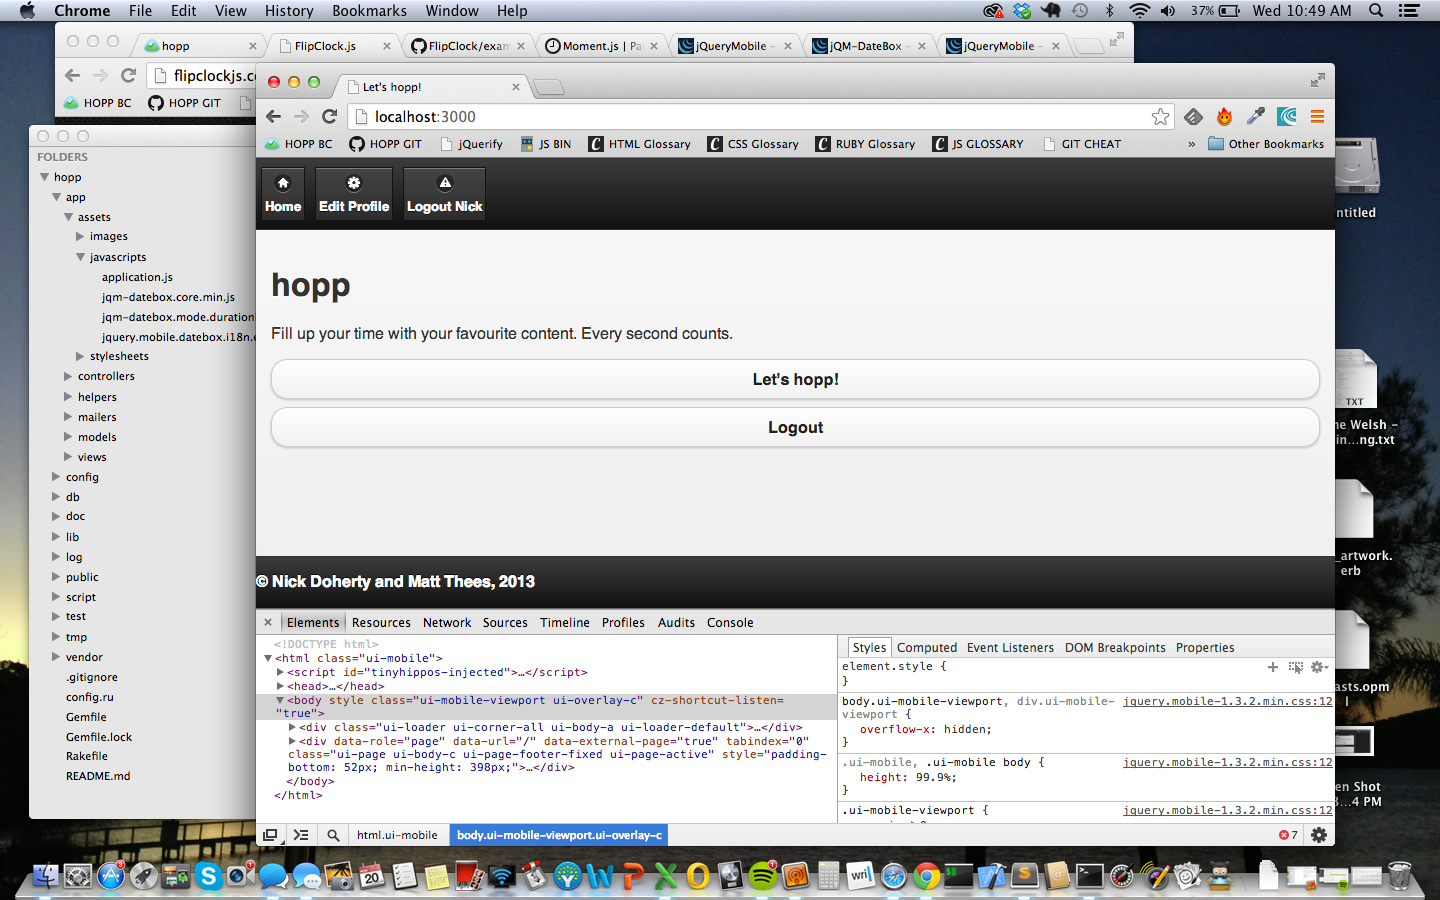
Task: Click the Logout Nick navbar button
Action: tap(445, 193)
